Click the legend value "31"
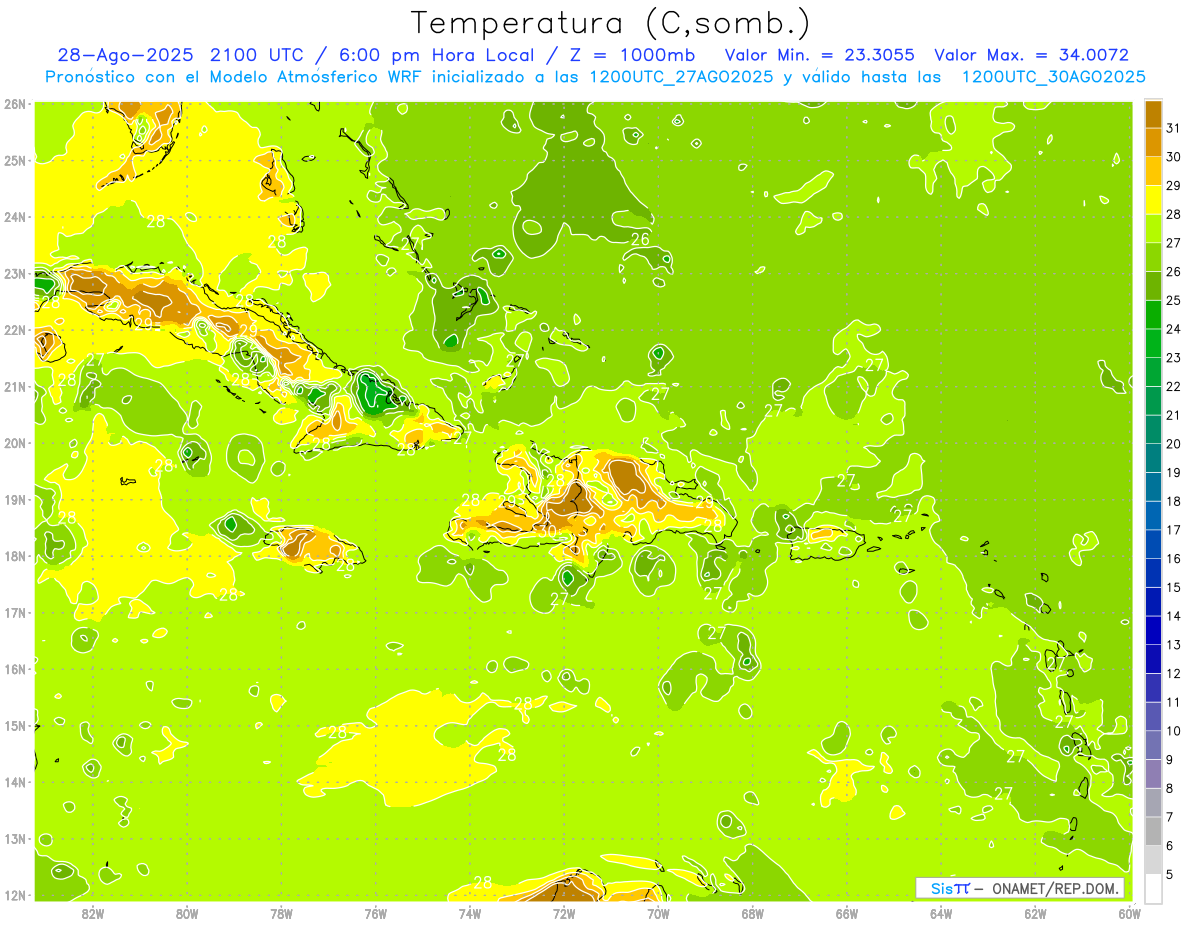Screen dimensions: 1200x927 pyautogui.click(x=1173, y=128)
